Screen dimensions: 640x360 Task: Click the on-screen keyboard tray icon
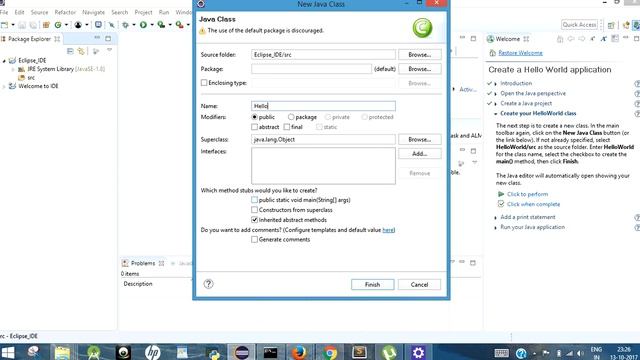[x=501, y=353]
